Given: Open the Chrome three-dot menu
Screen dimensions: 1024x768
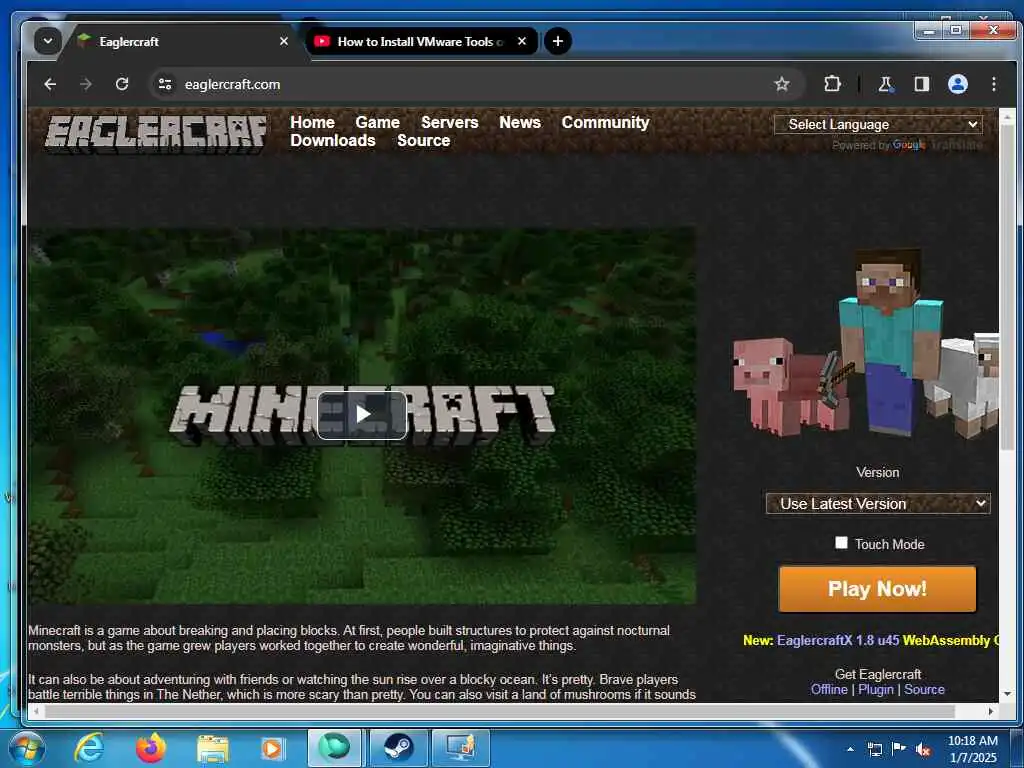Looking at the screenshot, I should [993, 84].
